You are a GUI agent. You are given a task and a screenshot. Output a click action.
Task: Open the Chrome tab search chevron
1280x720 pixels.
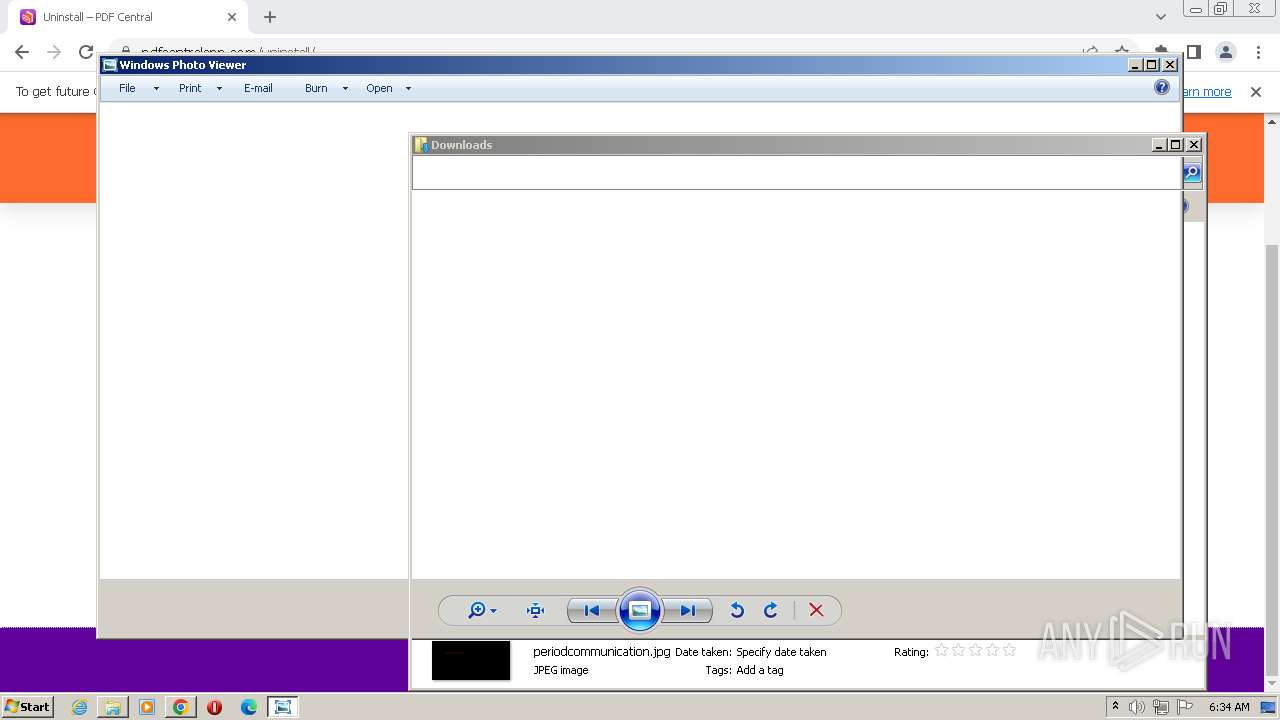[1161, 17]
